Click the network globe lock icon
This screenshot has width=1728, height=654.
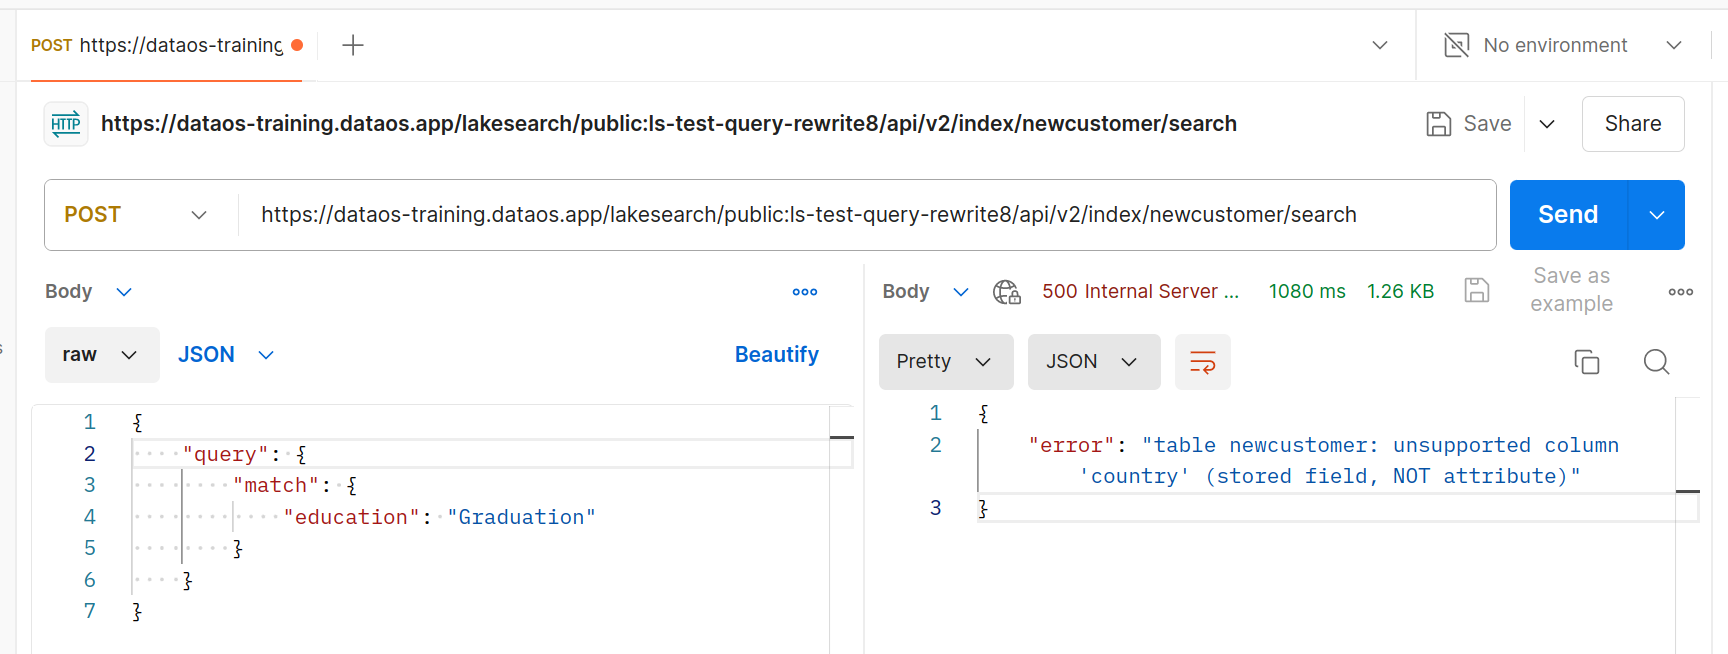[1006, 292]
